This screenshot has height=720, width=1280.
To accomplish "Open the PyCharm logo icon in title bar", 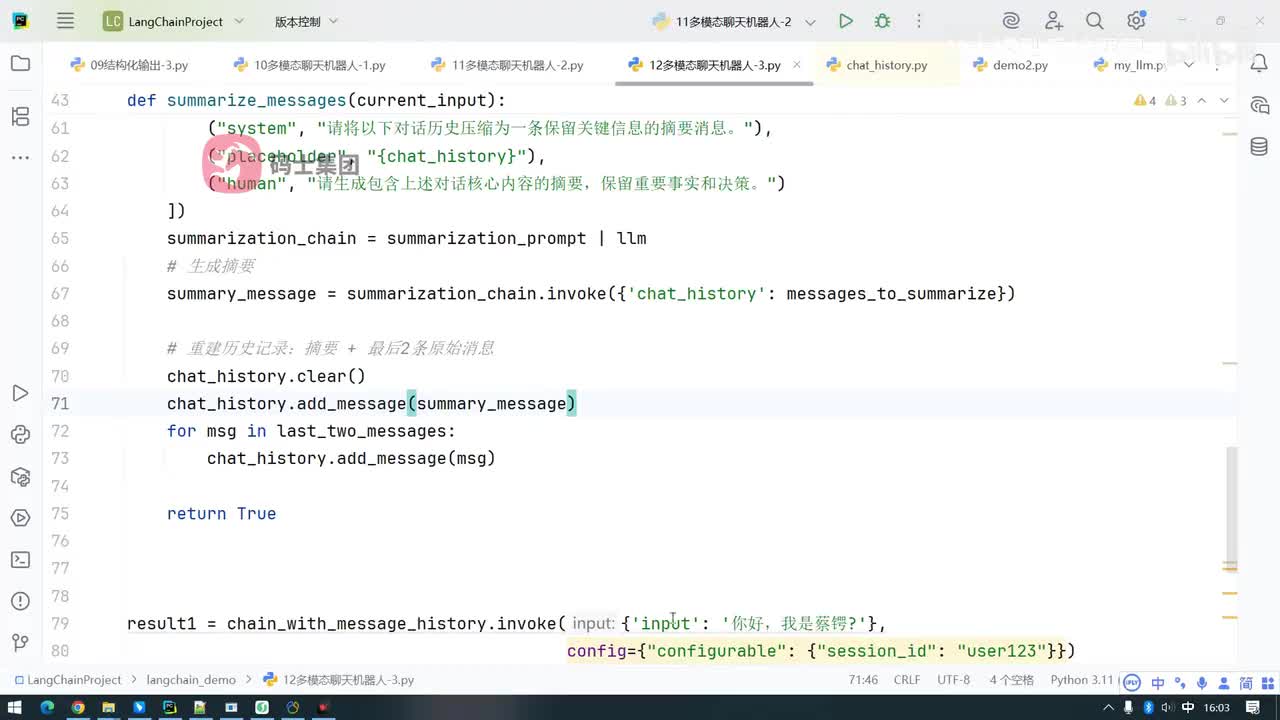I will [x=20, y=21].
